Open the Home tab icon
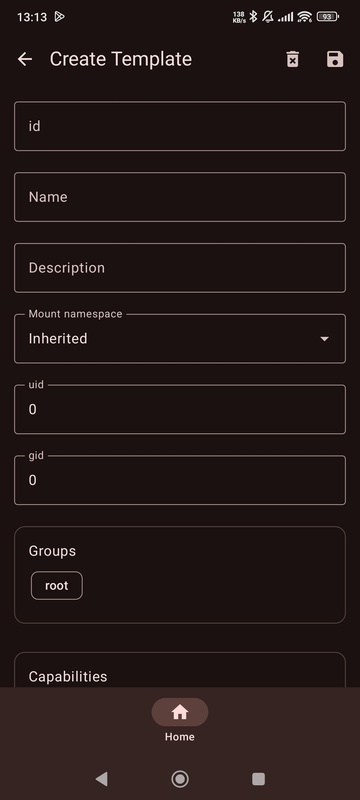Screen dimensions: 360x800 (x=179, y=712)
